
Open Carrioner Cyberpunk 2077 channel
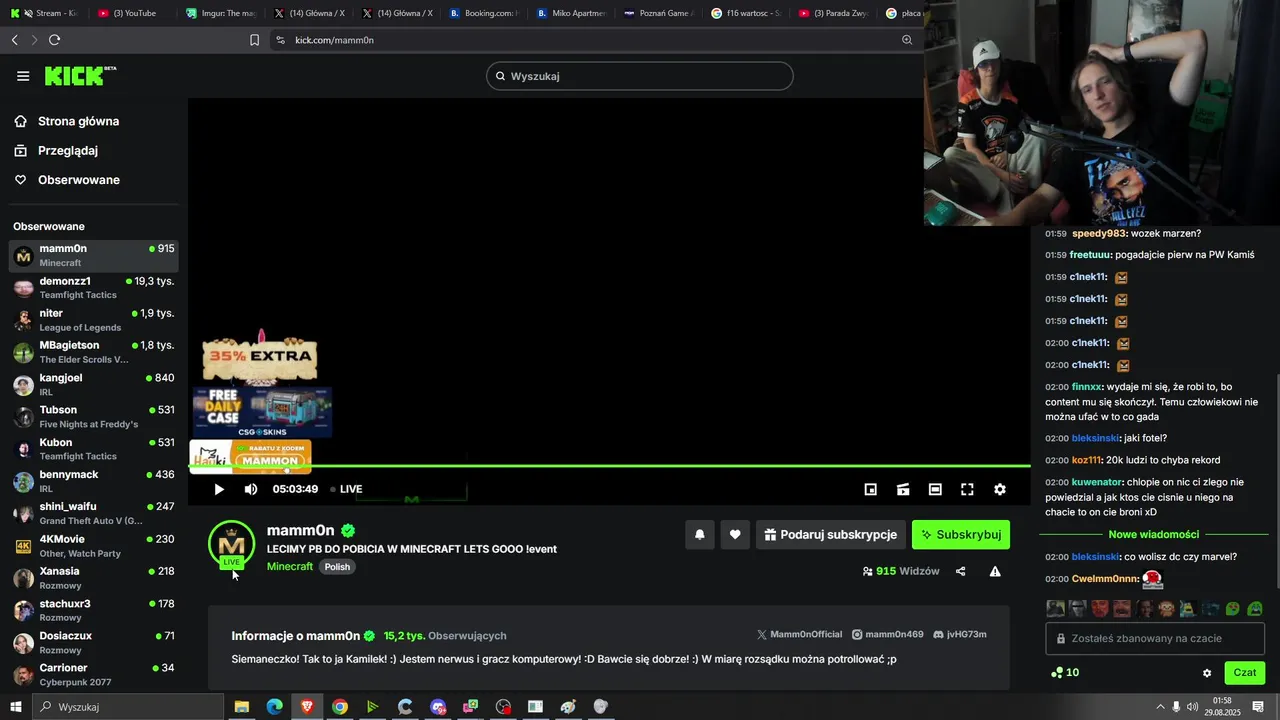[94, 674]
